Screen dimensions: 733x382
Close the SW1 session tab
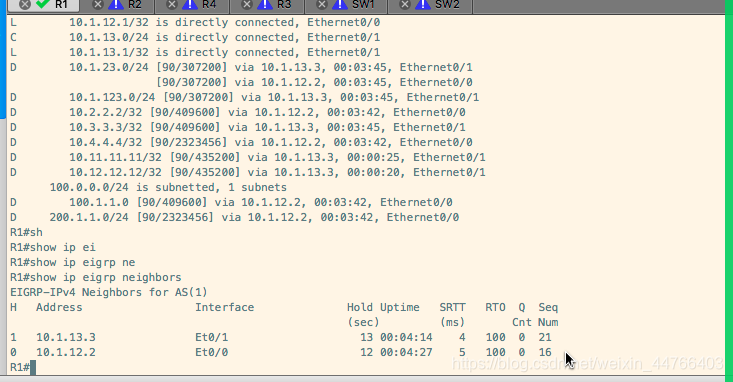tap(322, 5)
